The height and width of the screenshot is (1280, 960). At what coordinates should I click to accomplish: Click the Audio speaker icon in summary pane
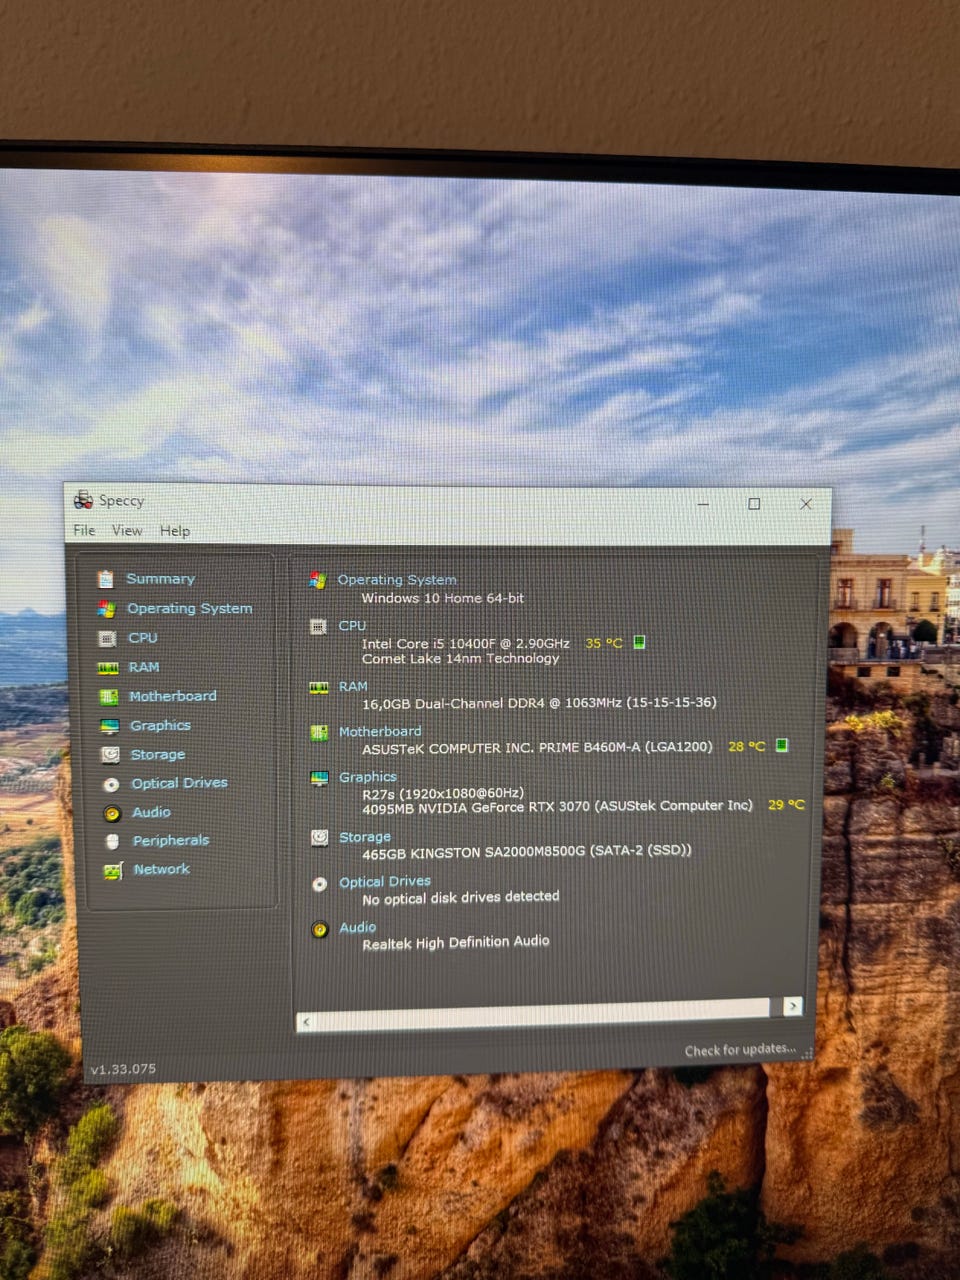tap(320, 930)
